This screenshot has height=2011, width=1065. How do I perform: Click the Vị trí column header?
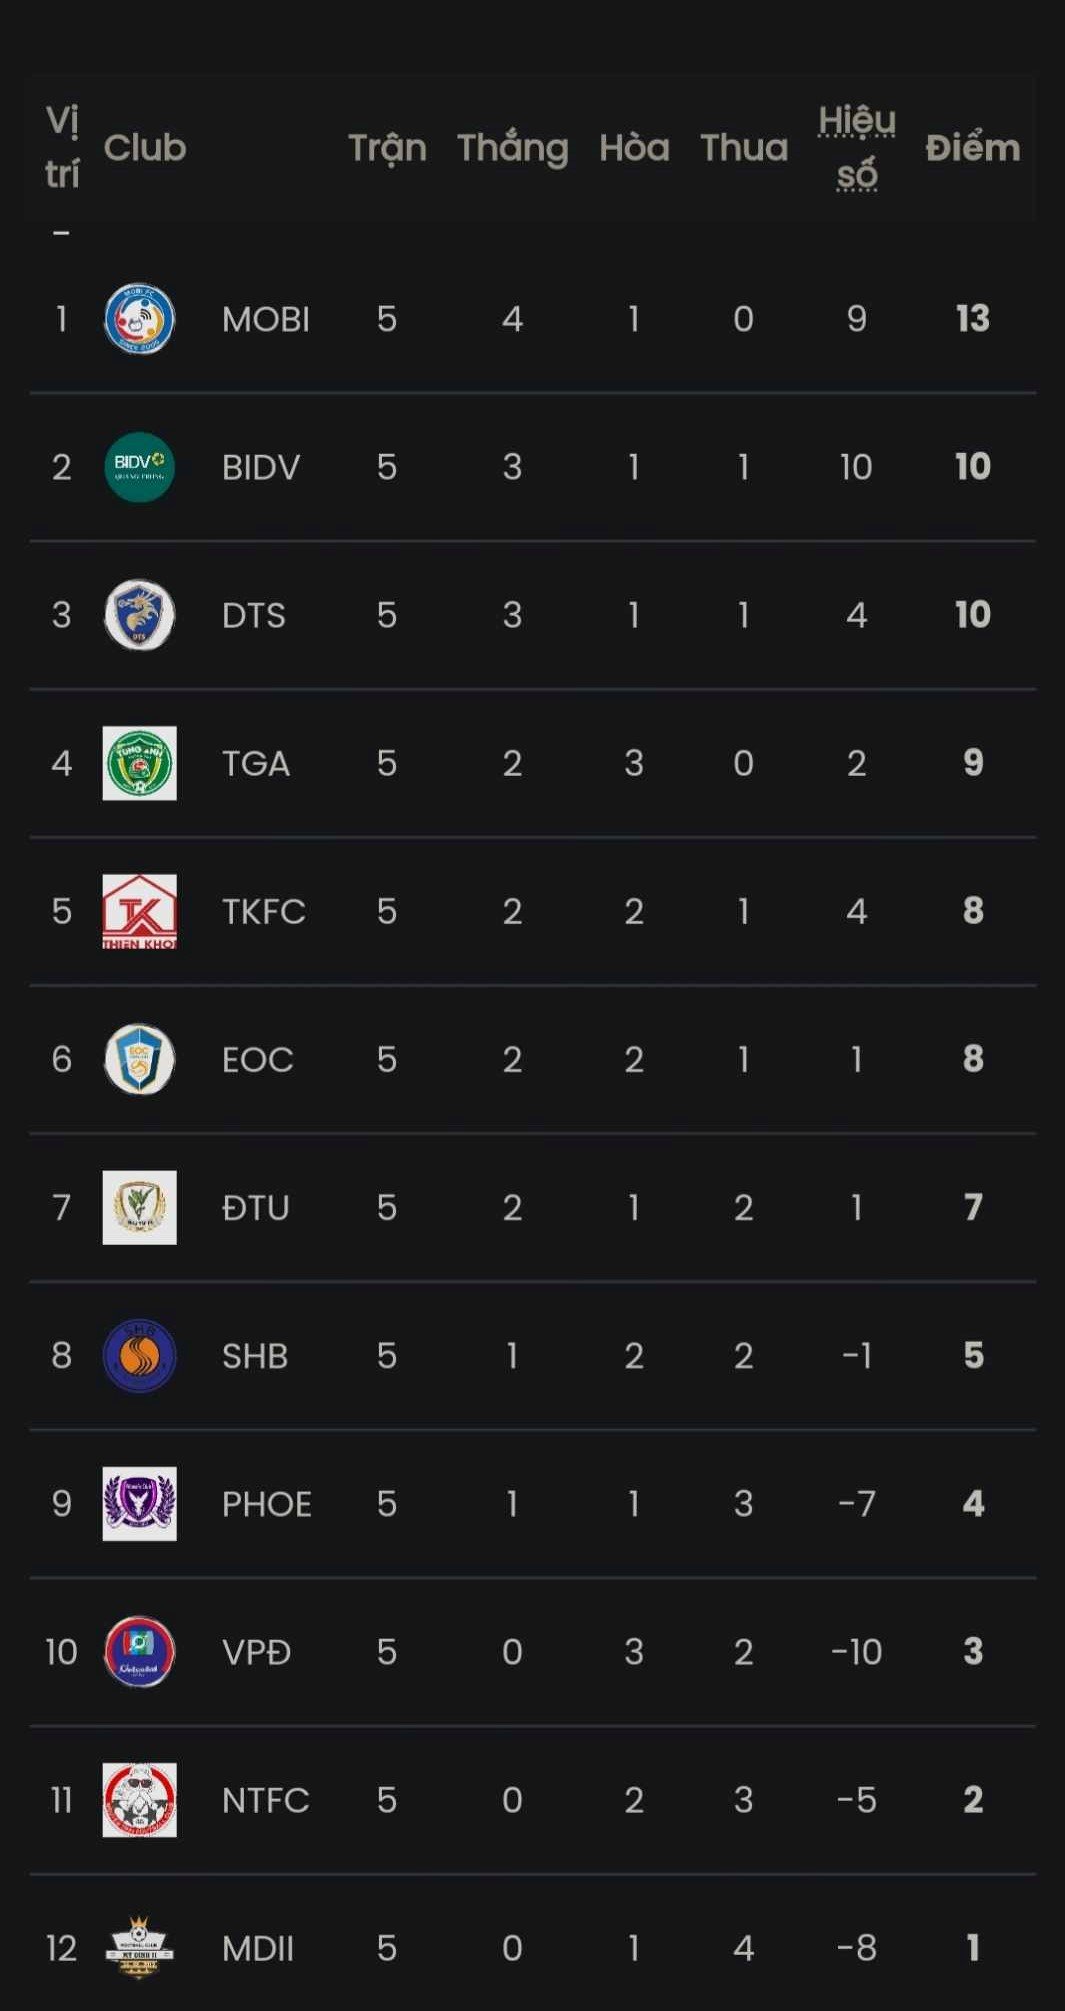[x=62, y=148]
